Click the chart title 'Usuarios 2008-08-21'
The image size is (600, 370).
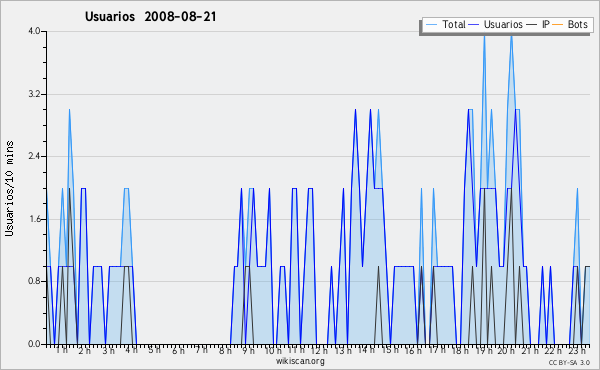pos(150,17)
